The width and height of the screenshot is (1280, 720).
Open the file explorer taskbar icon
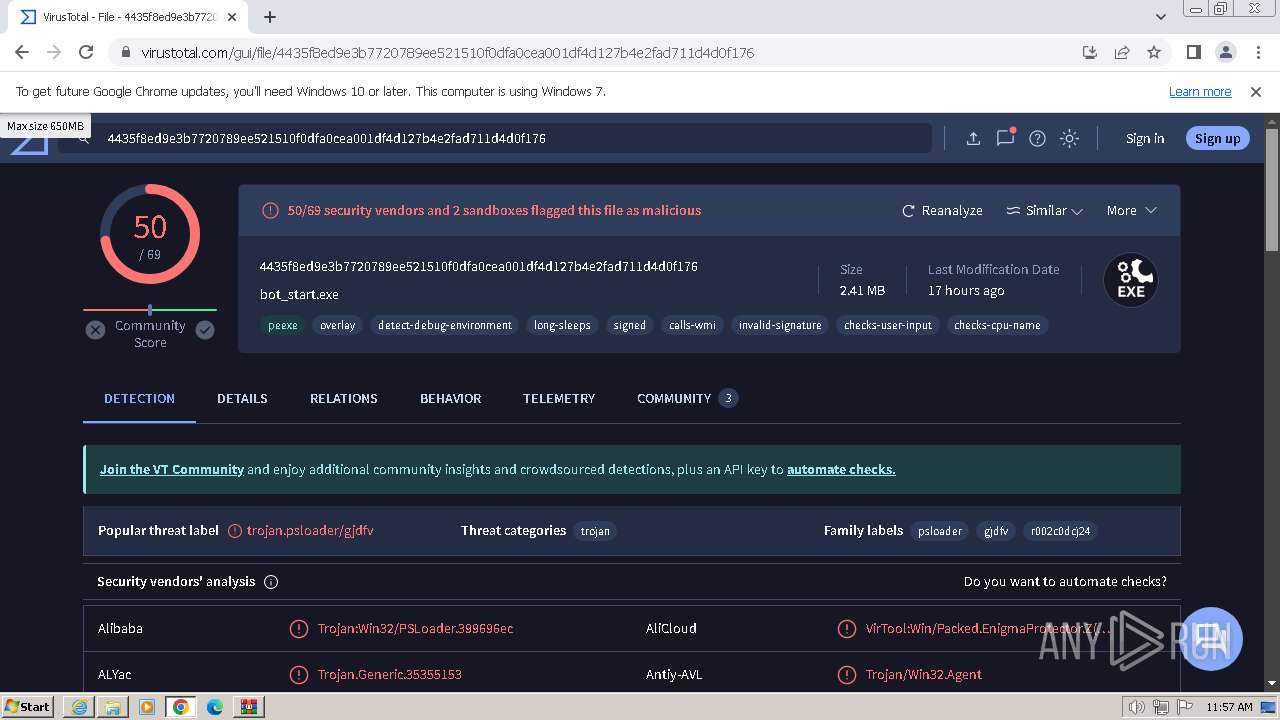point(113,707)
